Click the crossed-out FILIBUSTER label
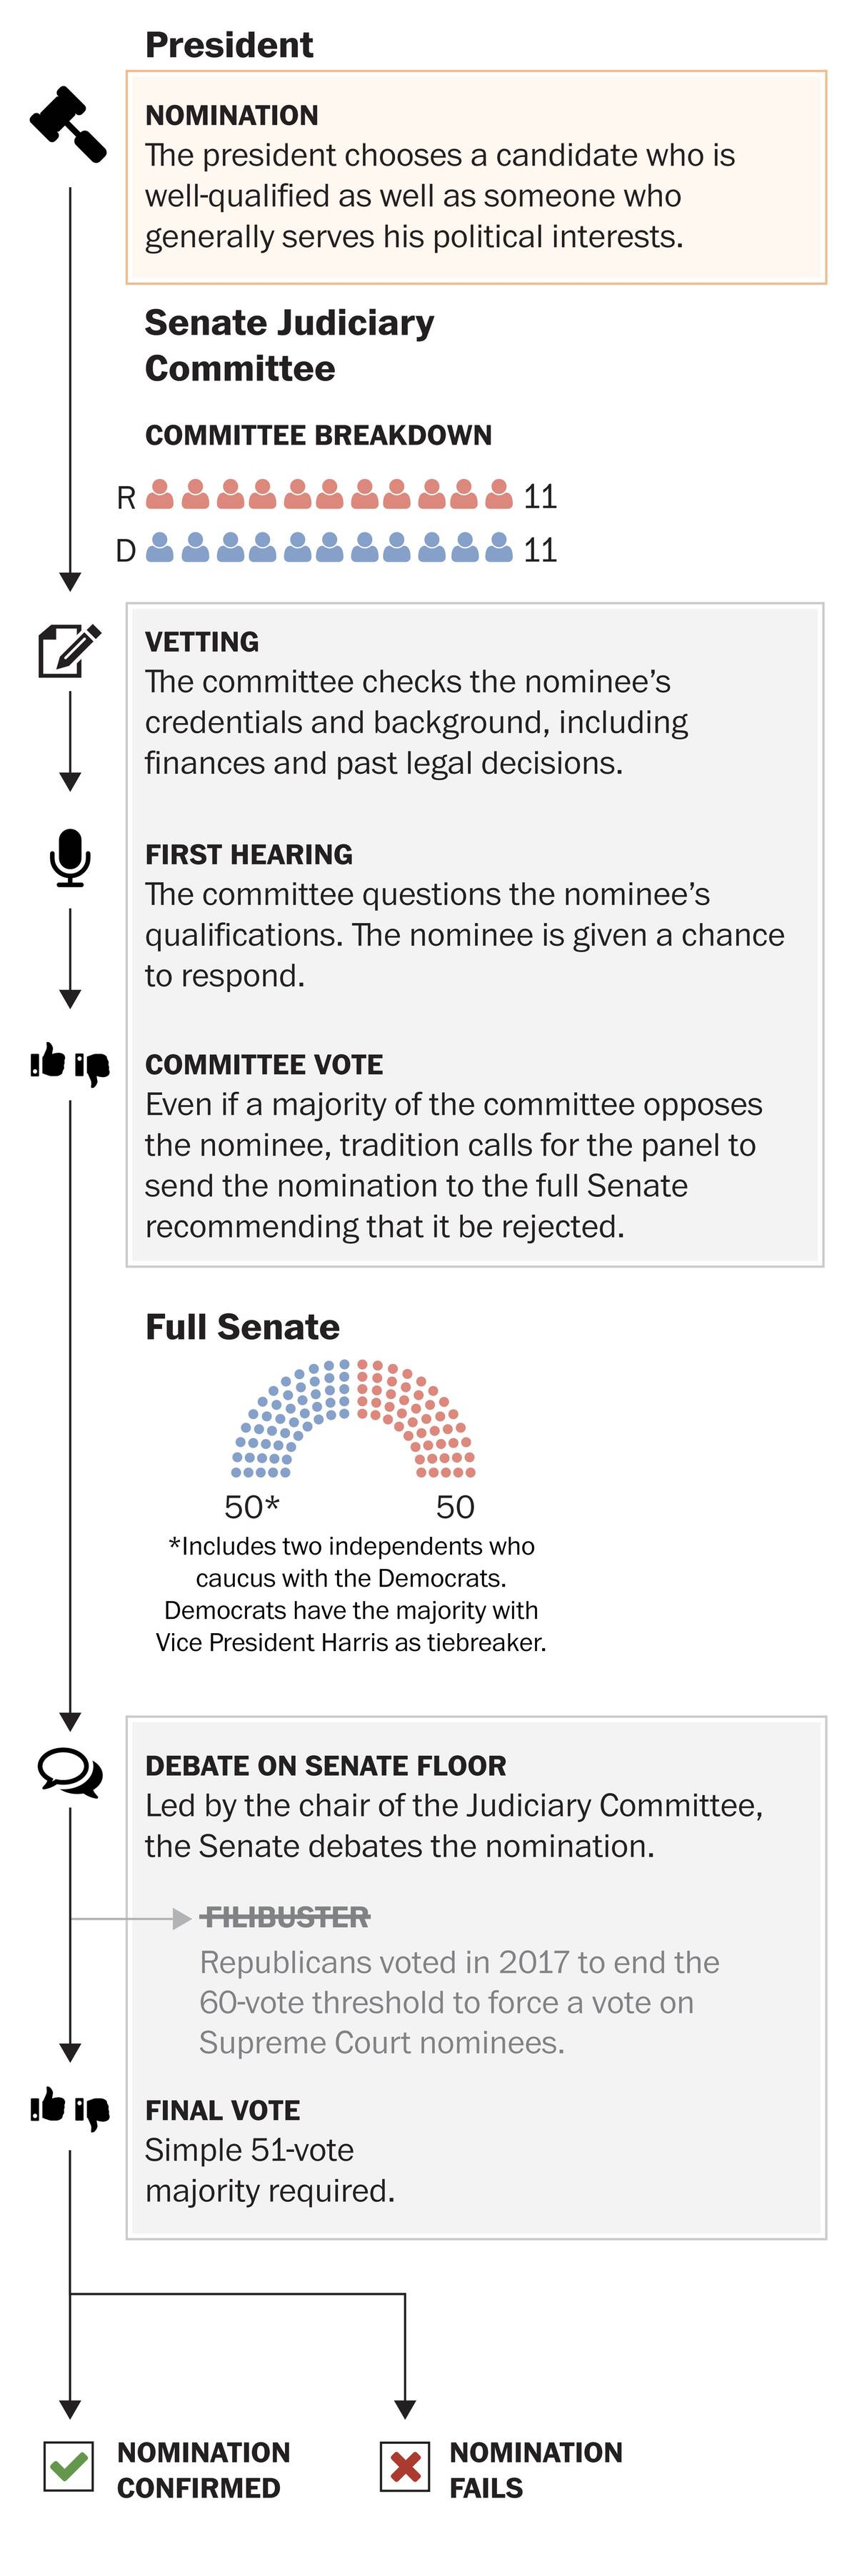 [x=286, y=1917]
